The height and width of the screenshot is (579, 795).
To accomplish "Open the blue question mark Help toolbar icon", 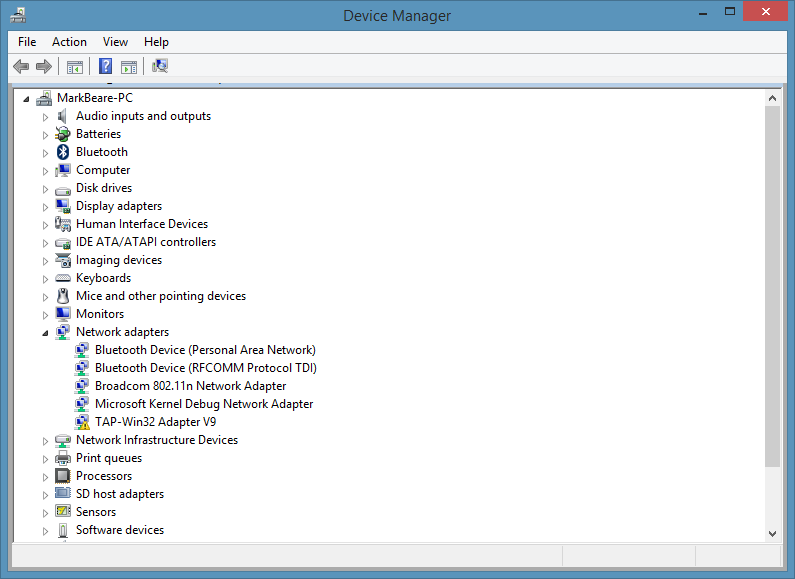I will (105, 66).
